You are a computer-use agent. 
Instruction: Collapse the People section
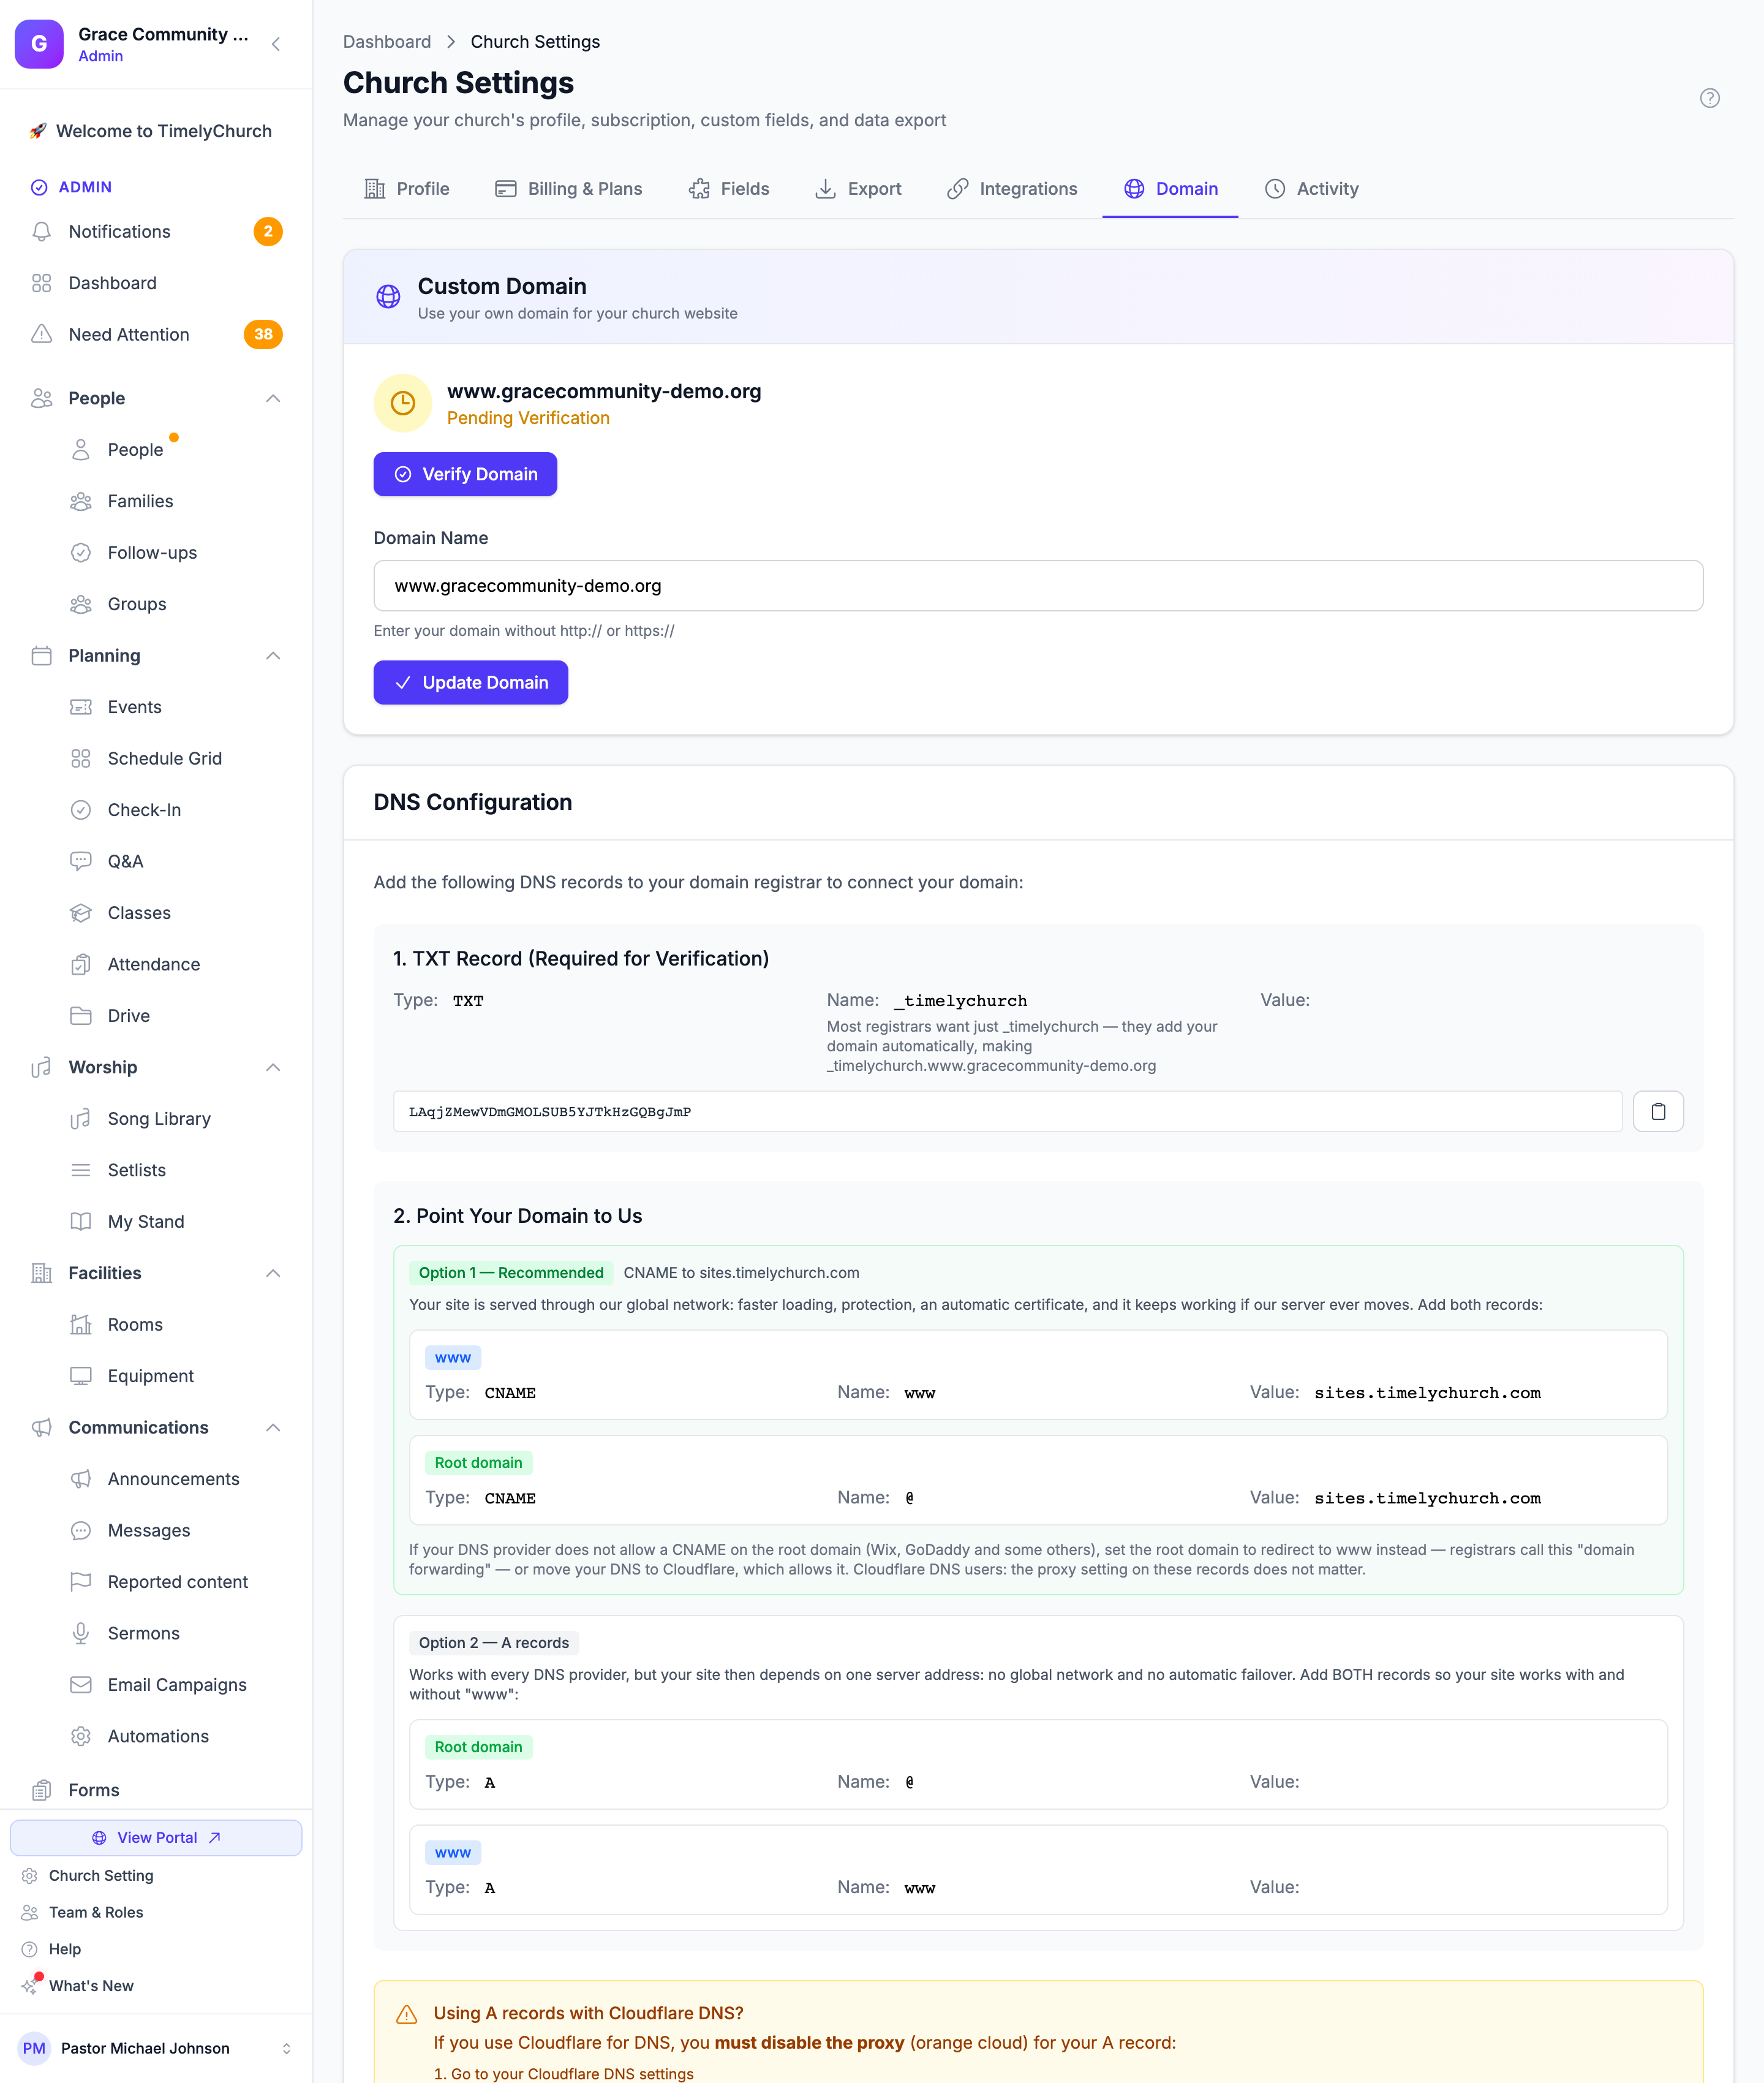[x=273, y=398]
